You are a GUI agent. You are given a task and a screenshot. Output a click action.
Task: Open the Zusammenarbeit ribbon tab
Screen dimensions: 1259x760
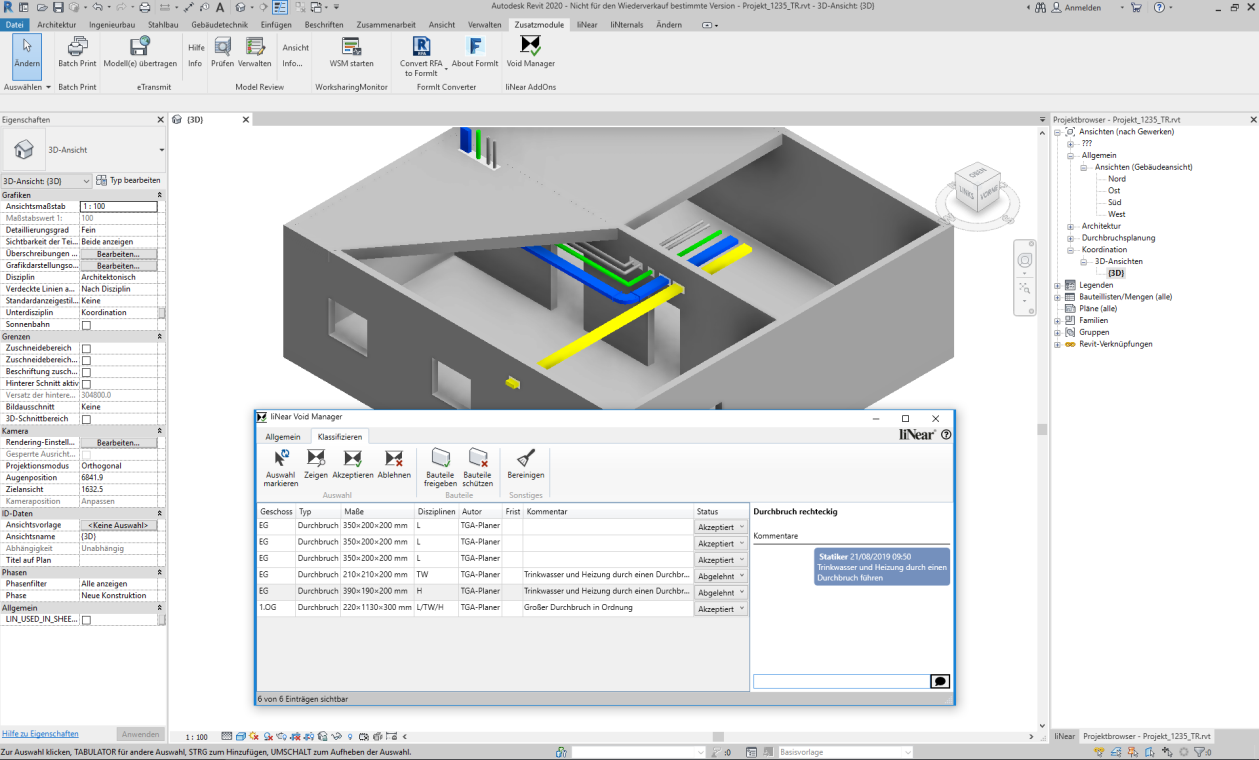[386, 24]
